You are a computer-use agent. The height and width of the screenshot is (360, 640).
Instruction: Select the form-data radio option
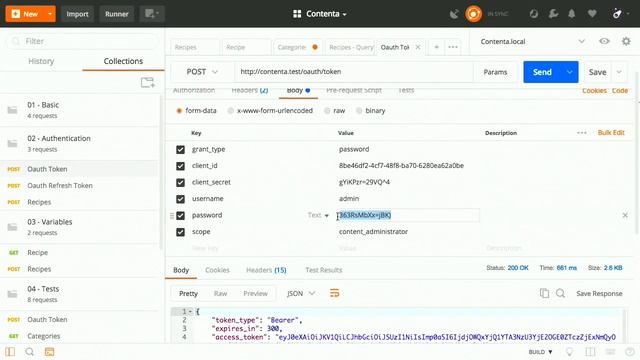tap(179, 111)
